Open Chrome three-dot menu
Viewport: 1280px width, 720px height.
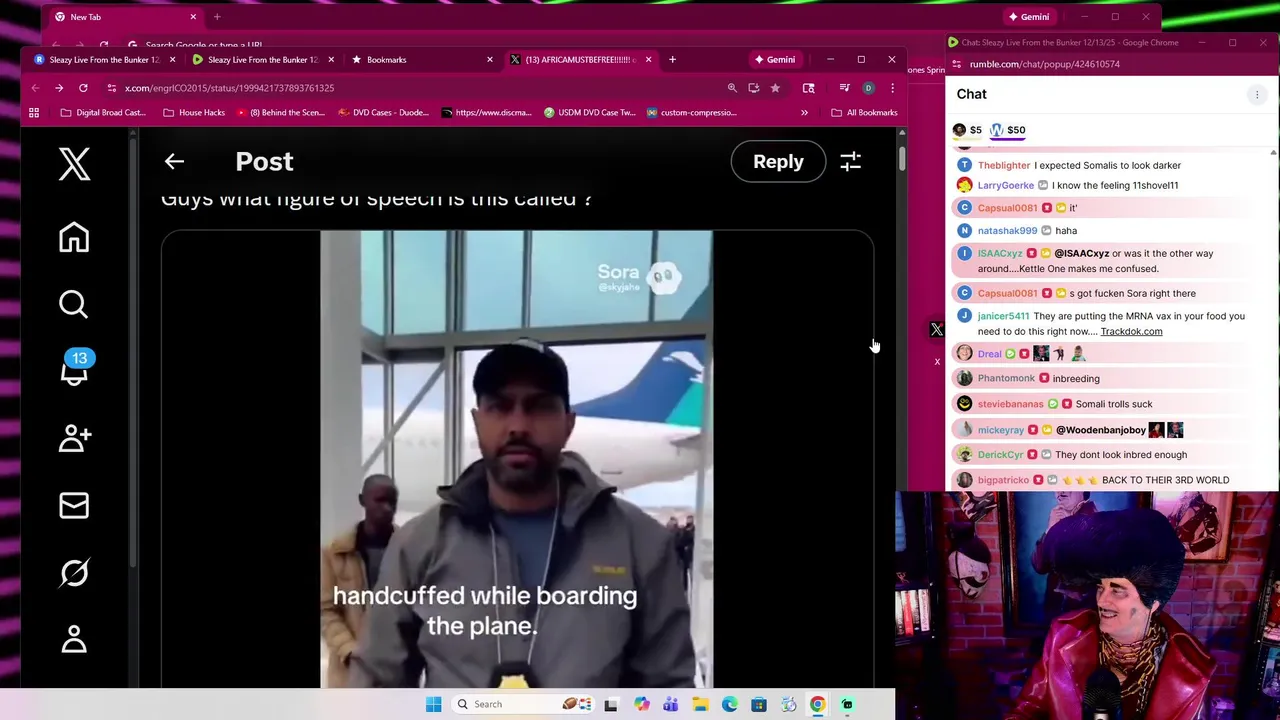[x=892, y=88]
